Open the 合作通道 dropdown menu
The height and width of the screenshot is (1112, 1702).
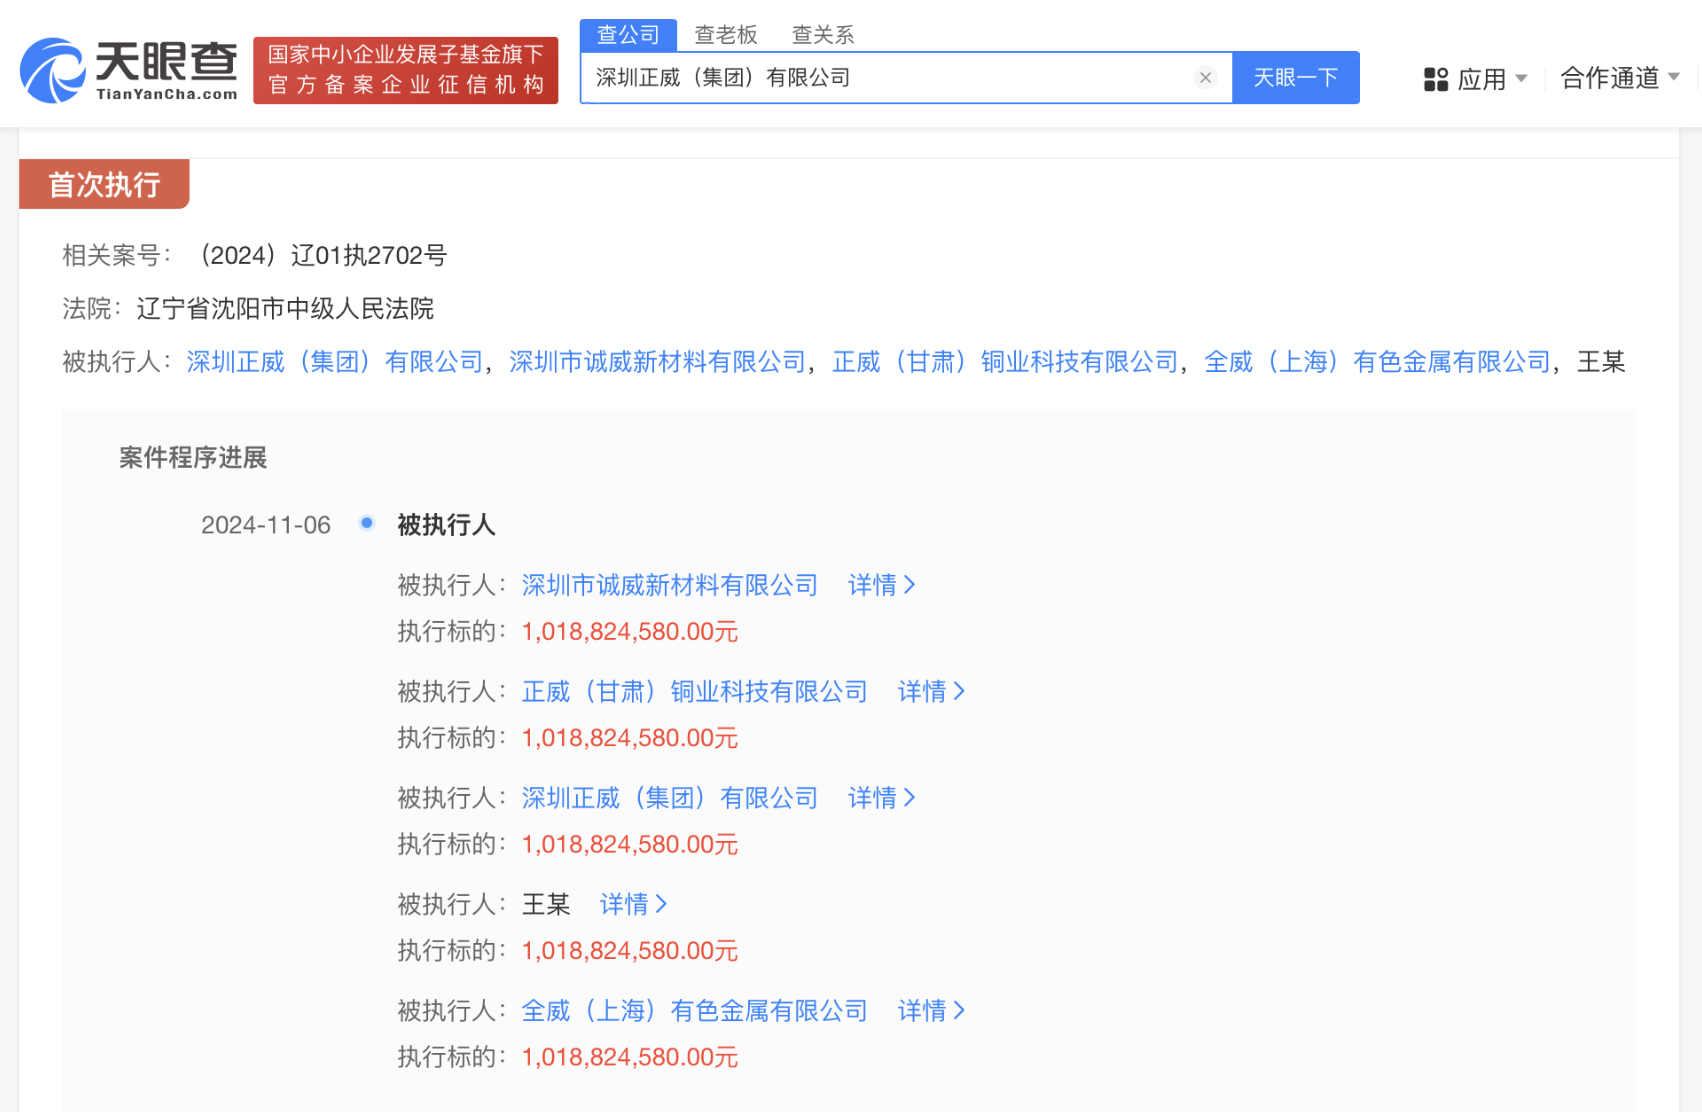pos(1619,78)
